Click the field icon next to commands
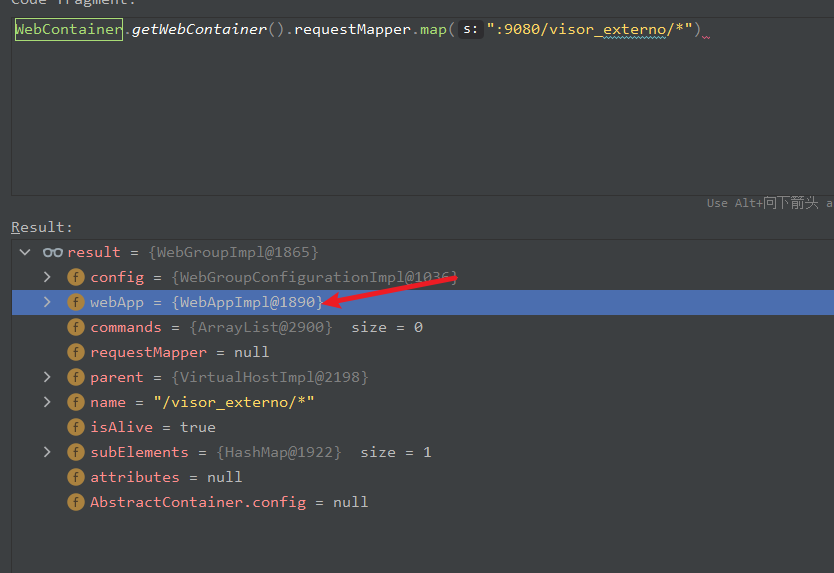834x573 pixels. coord(76,327)
